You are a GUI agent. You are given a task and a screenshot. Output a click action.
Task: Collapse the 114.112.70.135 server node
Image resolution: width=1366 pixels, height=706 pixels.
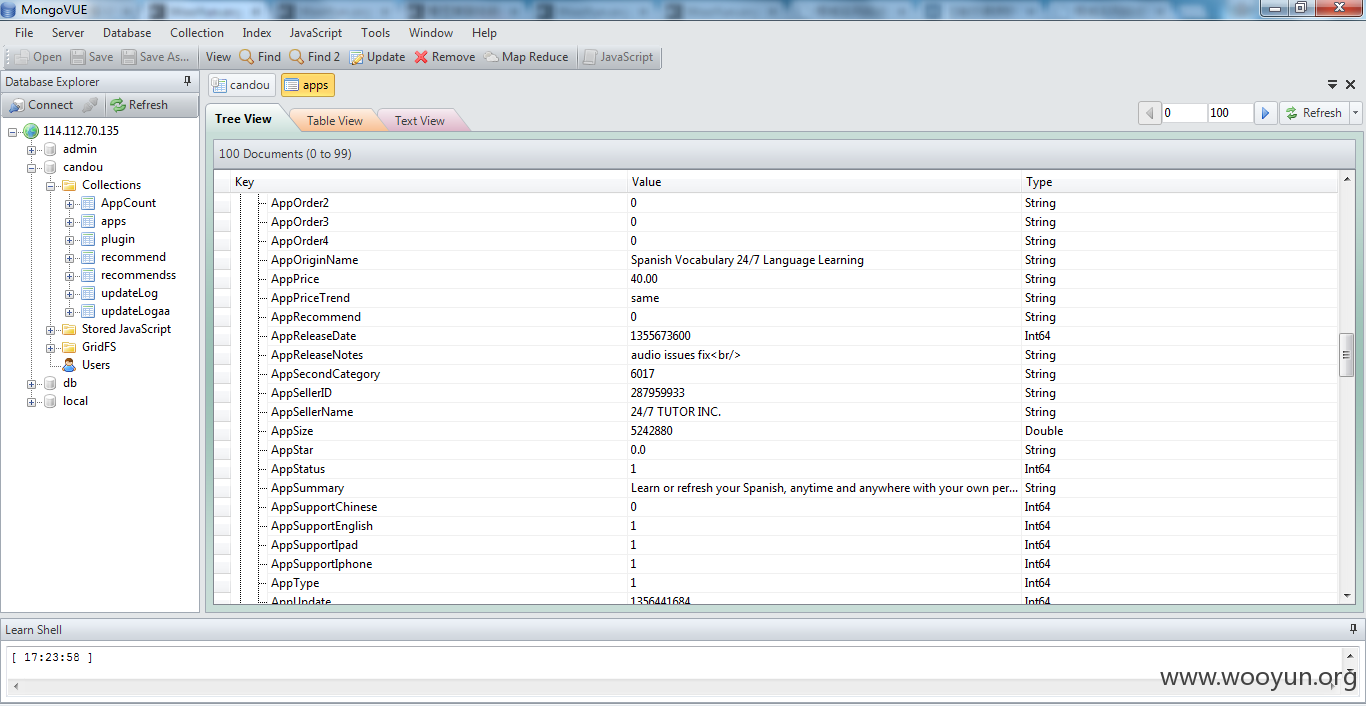tap(13, 132)
